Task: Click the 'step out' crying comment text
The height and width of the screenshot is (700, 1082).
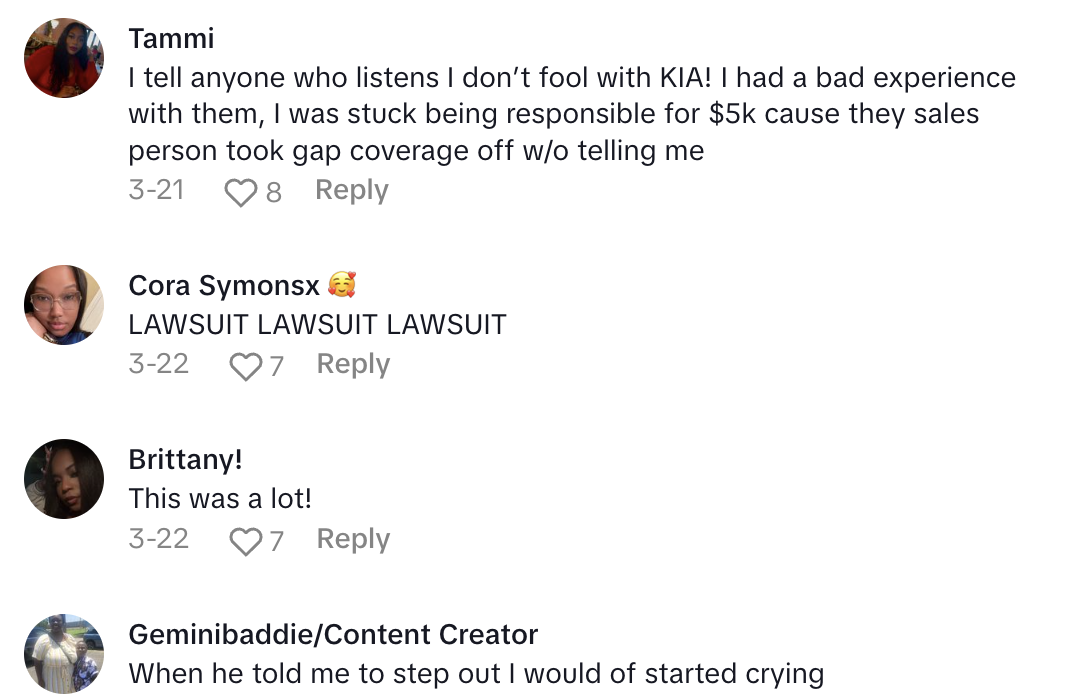Action: pyautogui.click(x=476, y=673)
